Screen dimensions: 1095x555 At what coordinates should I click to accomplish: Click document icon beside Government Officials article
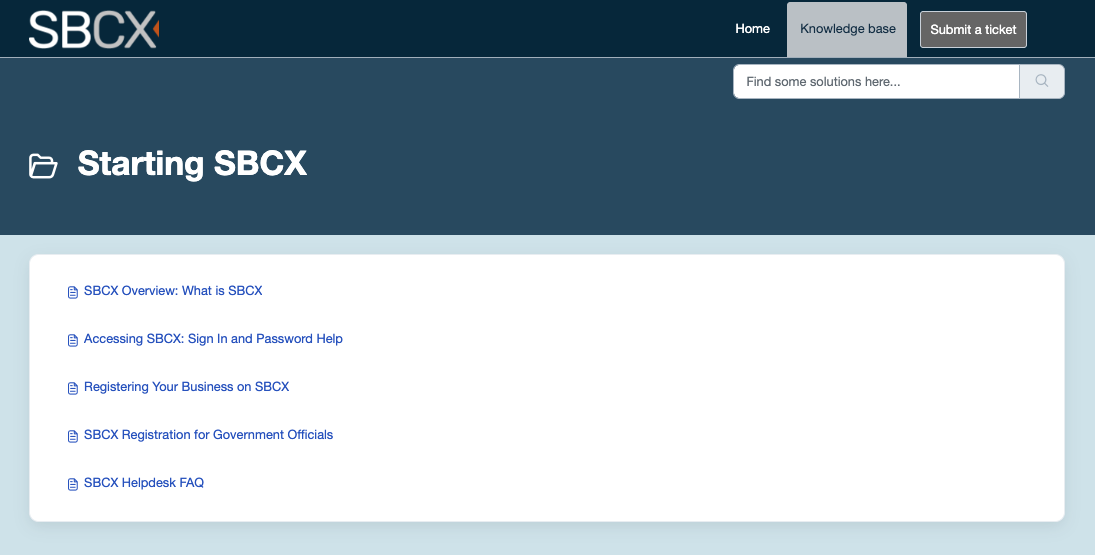(x=73, y=436)
